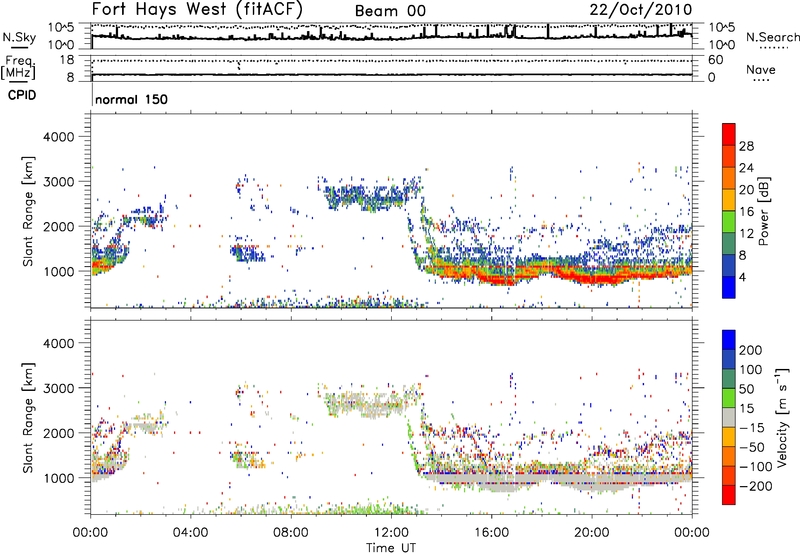This screenshot has width=800, height=554.
Task: Click the 'Fort Hays West (fitACF)' title text
Action: [x=197, y=9]
